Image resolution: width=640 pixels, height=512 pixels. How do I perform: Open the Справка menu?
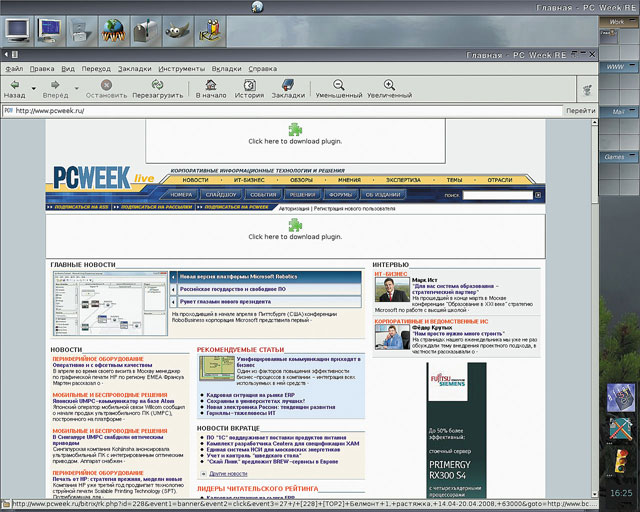click(262, 69)
